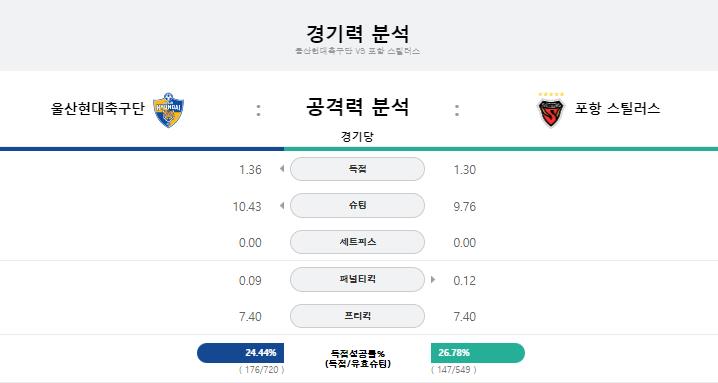This screenshot has width=718, height=383.
Task: Click the 포항 스틸러스 team name
Action: (x=617, y=109)
